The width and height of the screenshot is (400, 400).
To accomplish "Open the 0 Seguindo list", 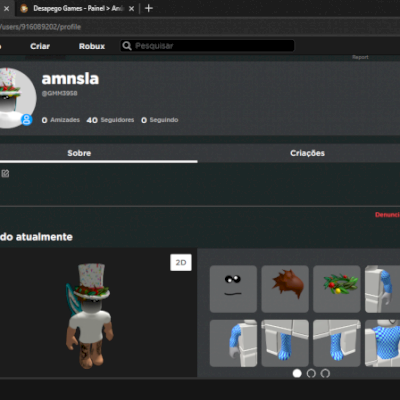I will tap(160, 120).
